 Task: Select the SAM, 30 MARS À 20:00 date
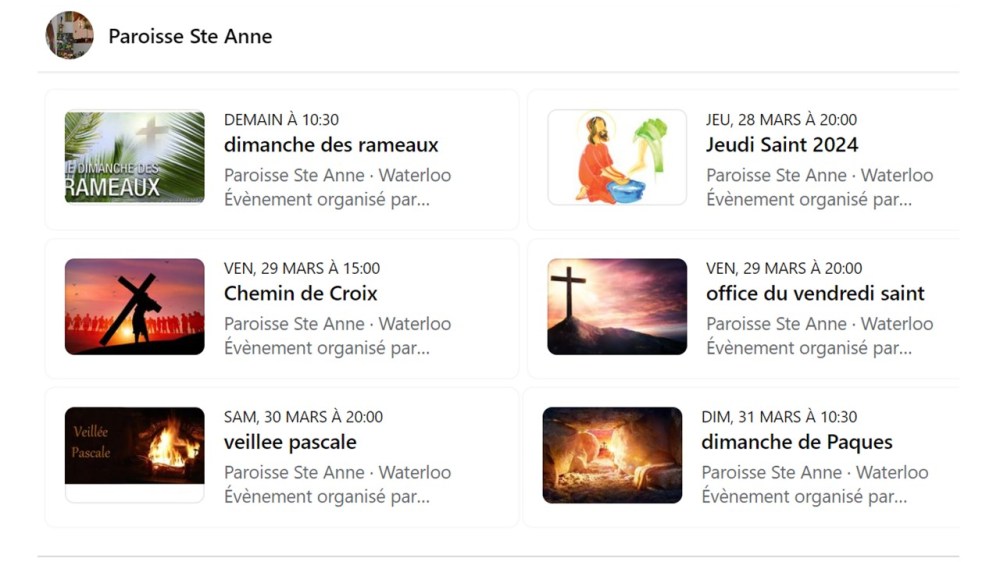pos(303,417)
